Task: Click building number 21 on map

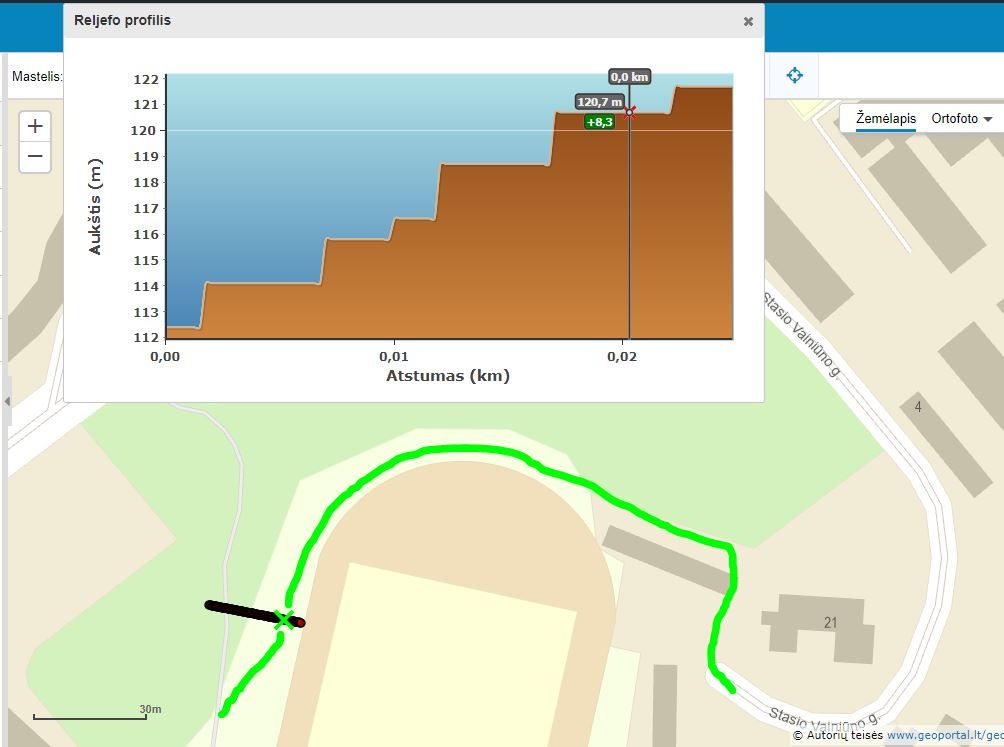Action: pyautogui.click(x=830, y=623)
